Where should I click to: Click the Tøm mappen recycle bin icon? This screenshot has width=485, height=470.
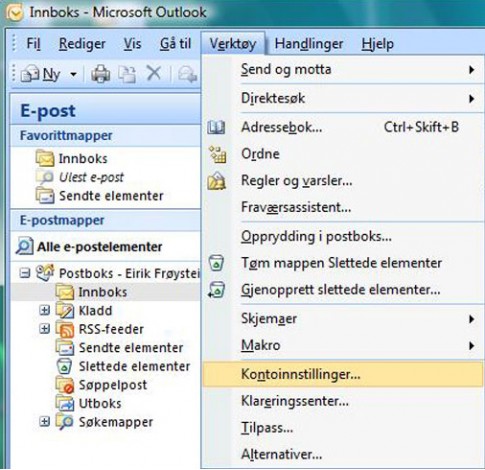[216, 263]
